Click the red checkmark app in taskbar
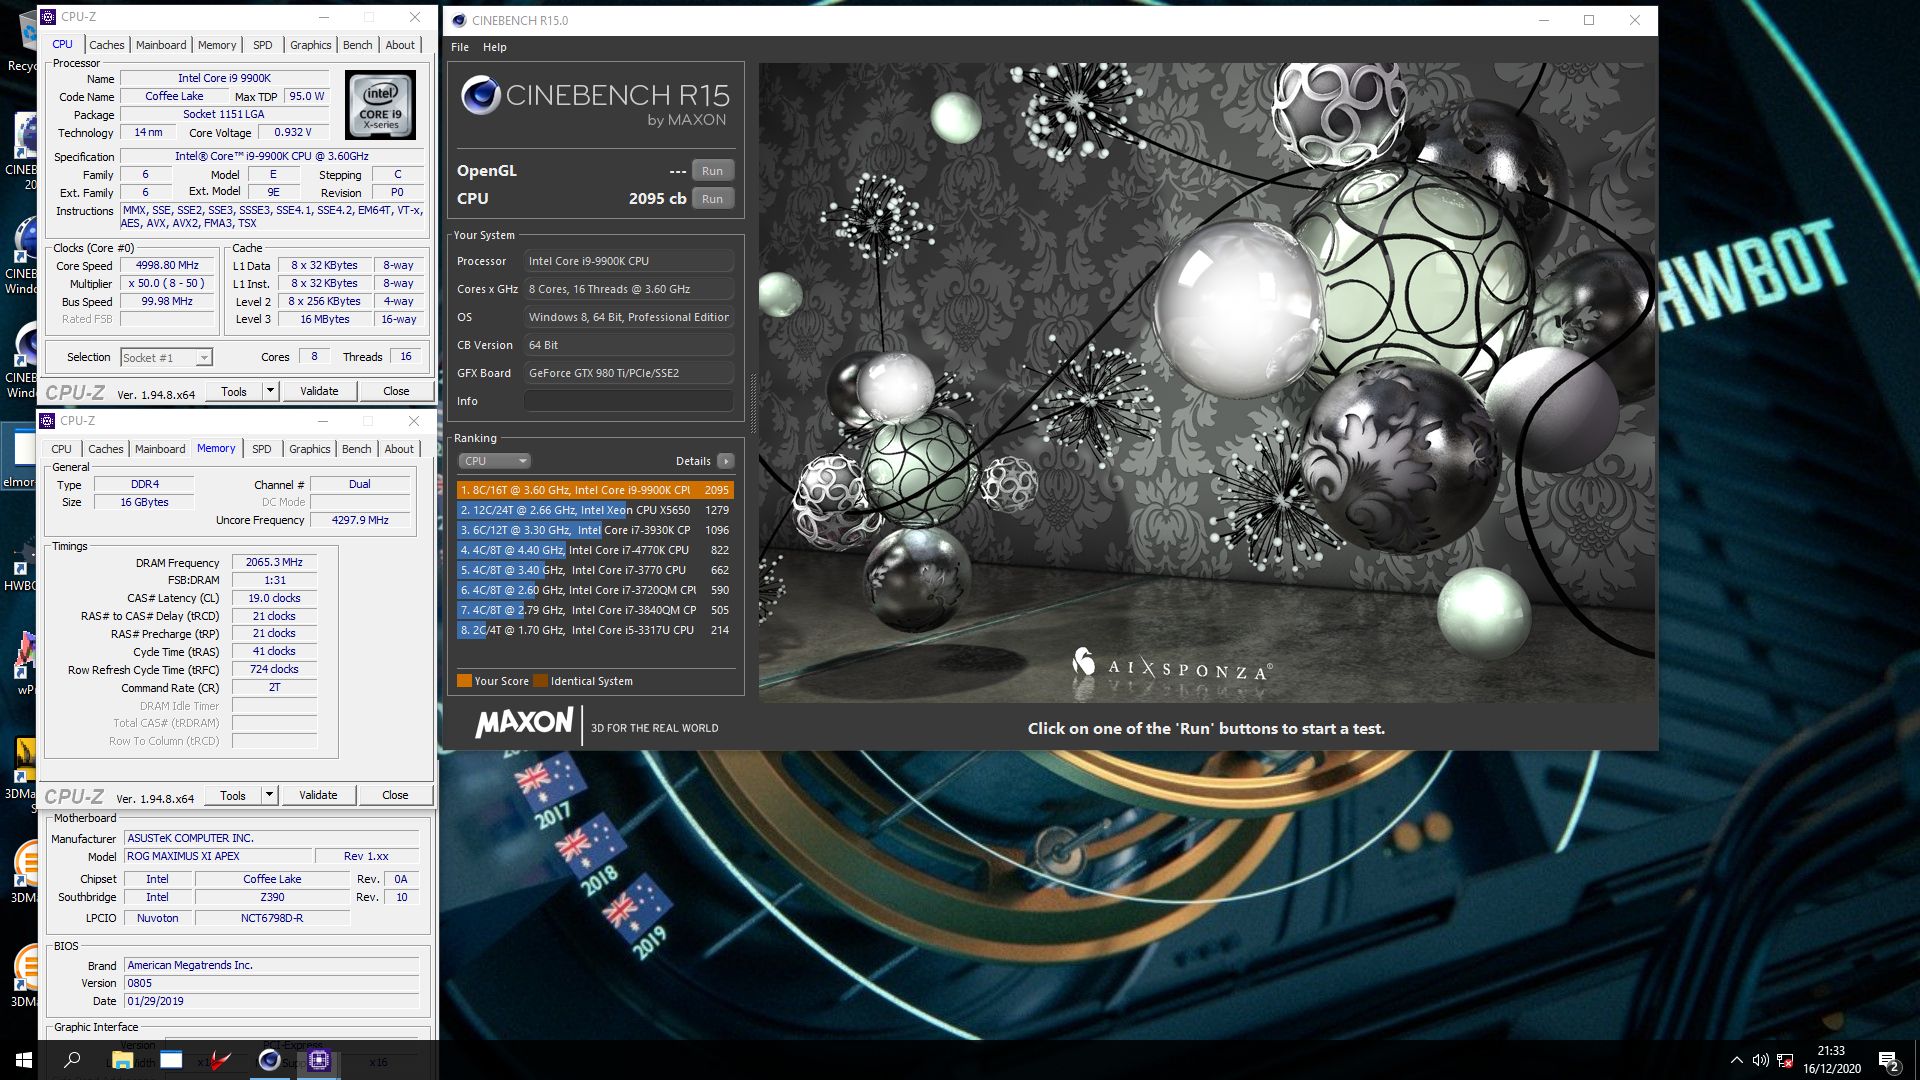 point(220,1060)
